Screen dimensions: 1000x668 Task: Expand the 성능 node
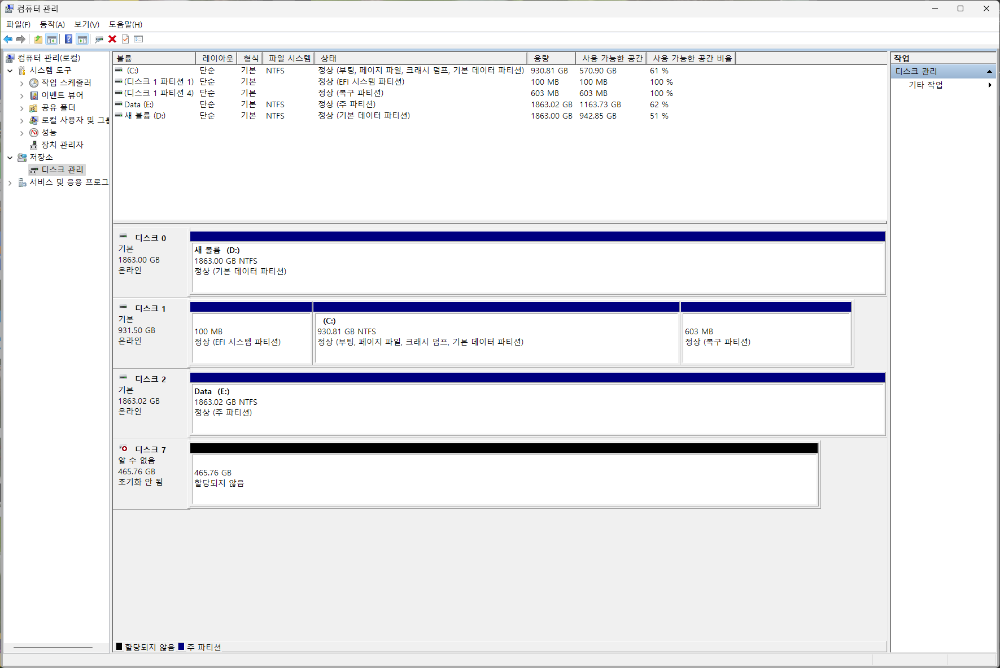[22, 133]
